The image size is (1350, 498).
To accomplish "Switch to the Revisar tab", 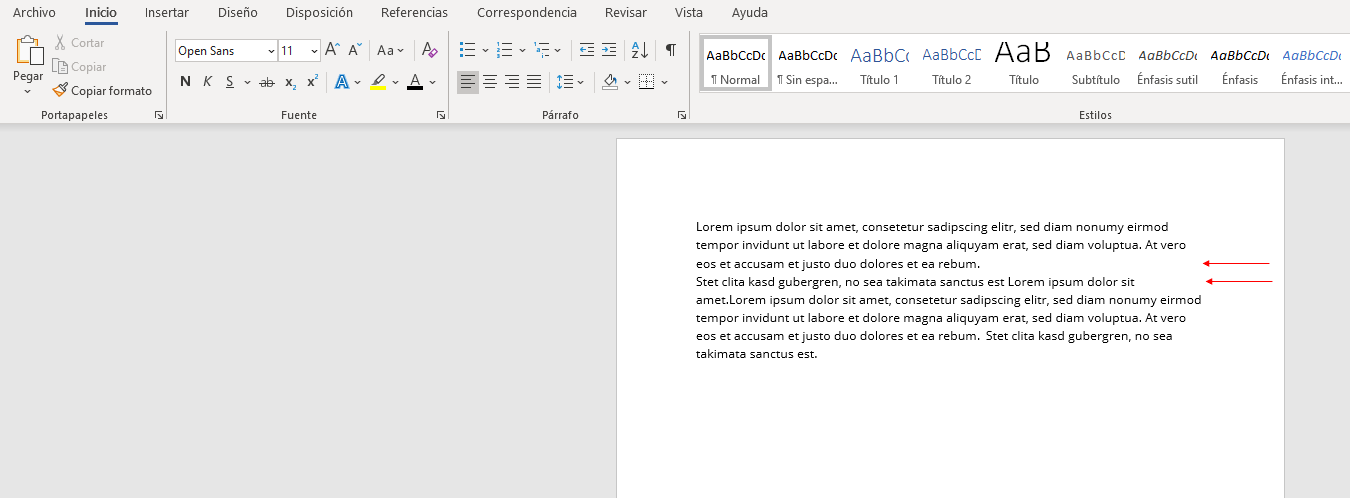I will click(x=625, y=13).
